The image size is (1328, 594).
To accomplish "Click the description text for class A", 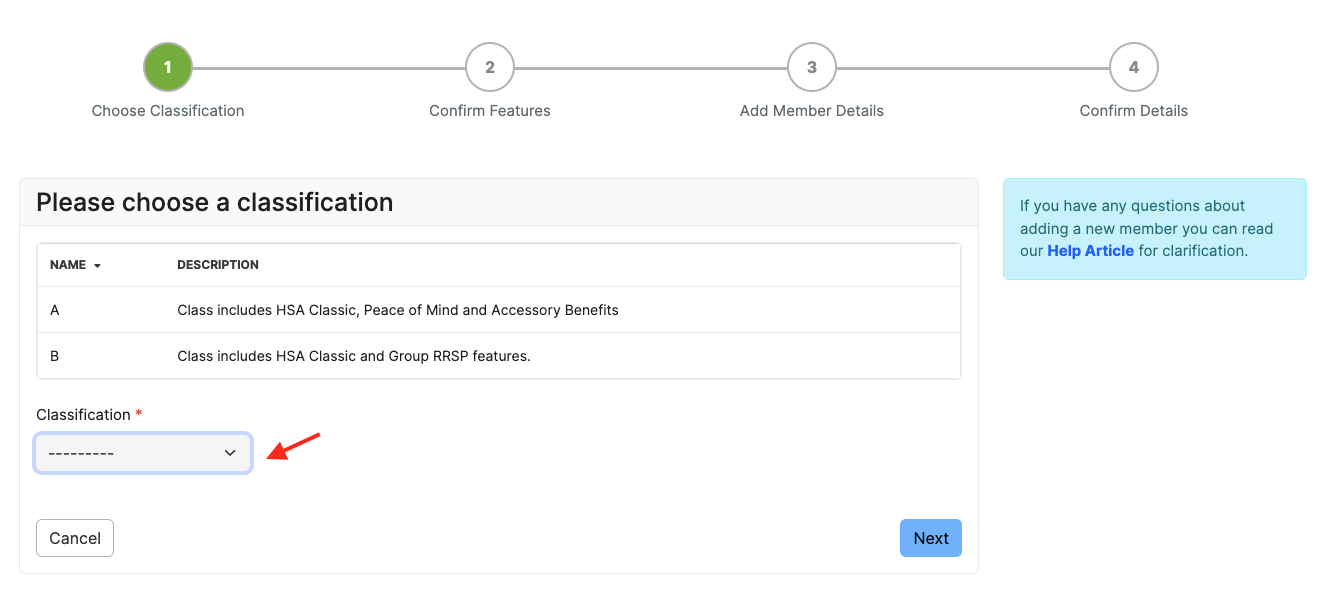I will tap(398, 310).
